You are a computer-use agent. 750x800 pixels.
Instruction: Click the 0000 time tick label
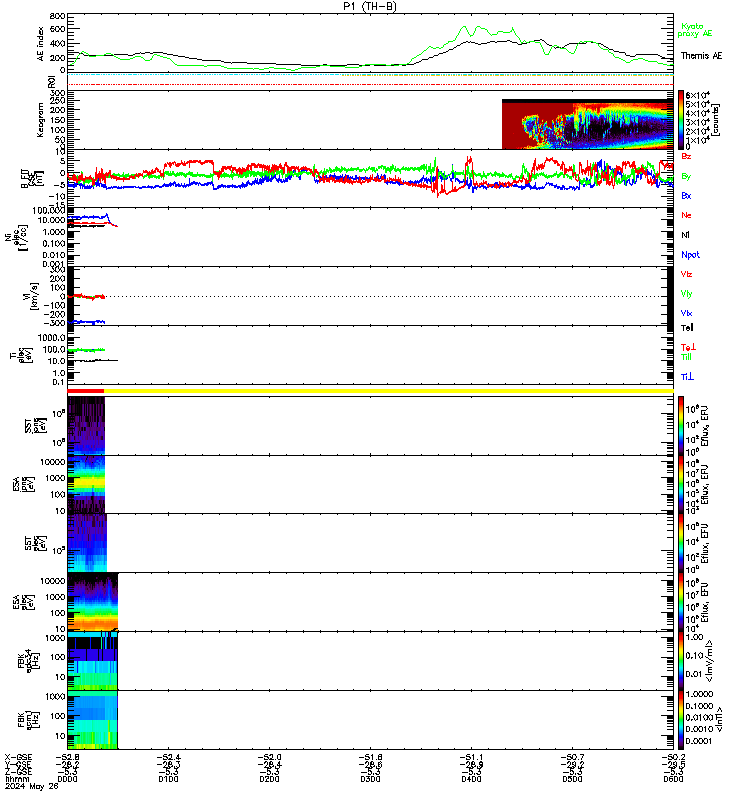[x=67, y=780]
